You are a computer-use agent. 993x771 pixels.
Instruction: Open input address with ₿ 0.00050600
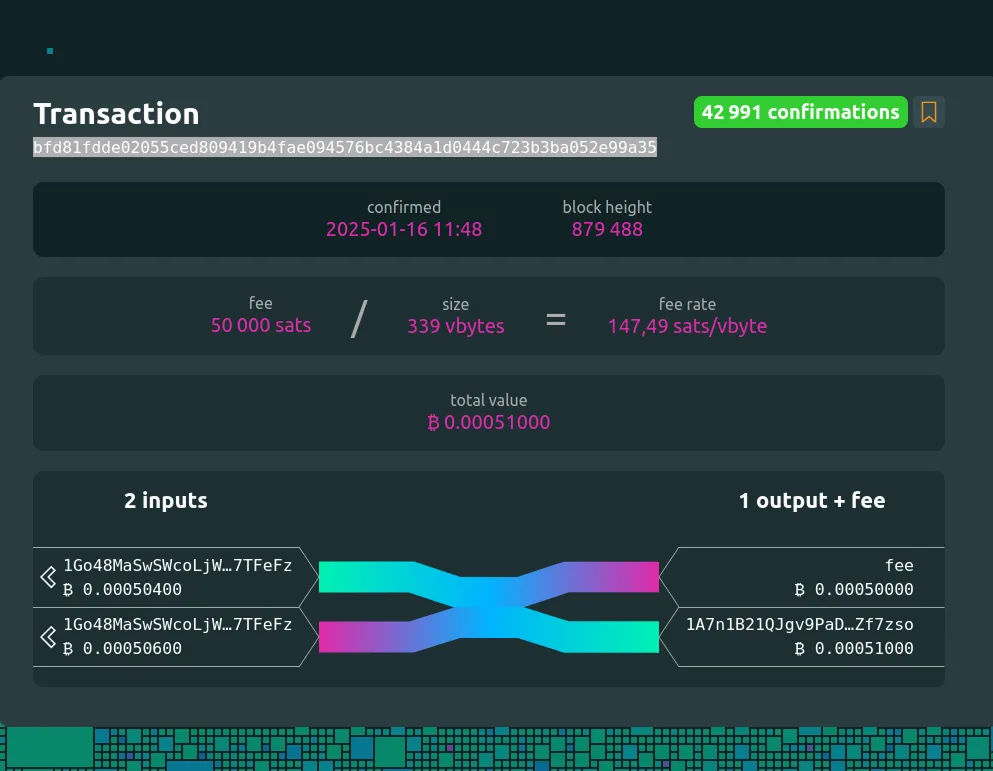pos(178,625)
